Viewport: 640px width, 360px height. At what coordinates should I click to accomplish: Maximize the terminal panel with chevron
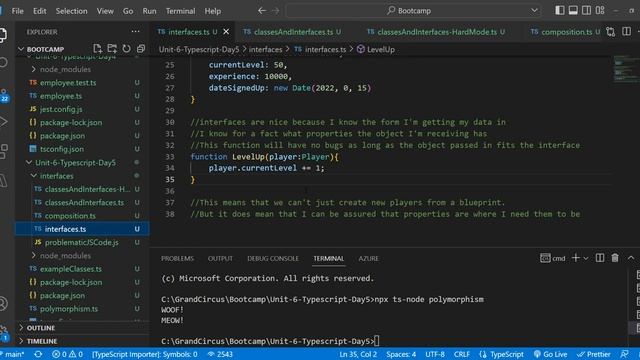pyautogui.click(x=631, y=258)
